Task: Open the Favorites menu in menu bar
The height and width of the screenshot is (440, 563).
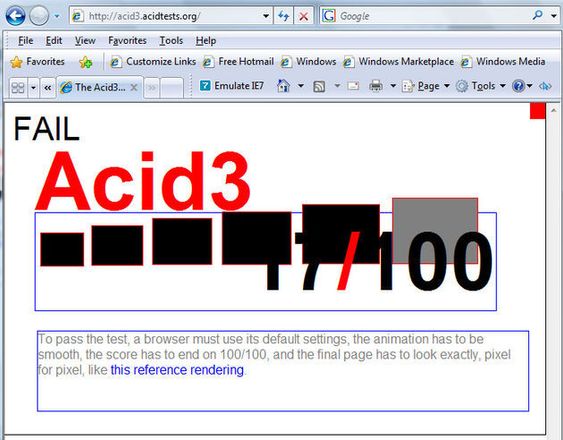Action: [x=127, y=41]
